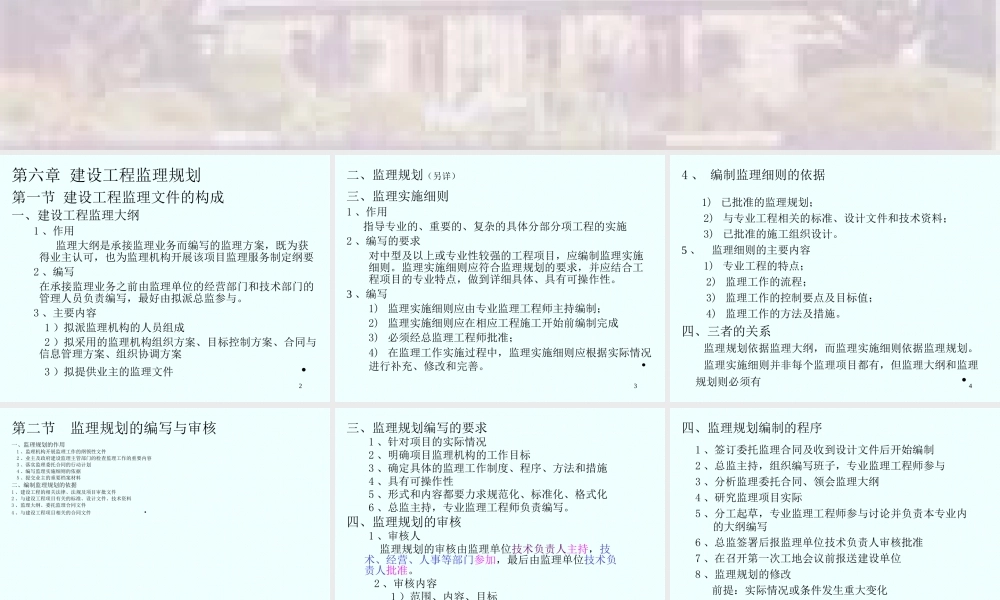Image resolution: width=1000 pixels, height=600 pixels.
Task: Click the line 3、分析监理委托合同、领会监理大纲
Action: click(787, 482)
